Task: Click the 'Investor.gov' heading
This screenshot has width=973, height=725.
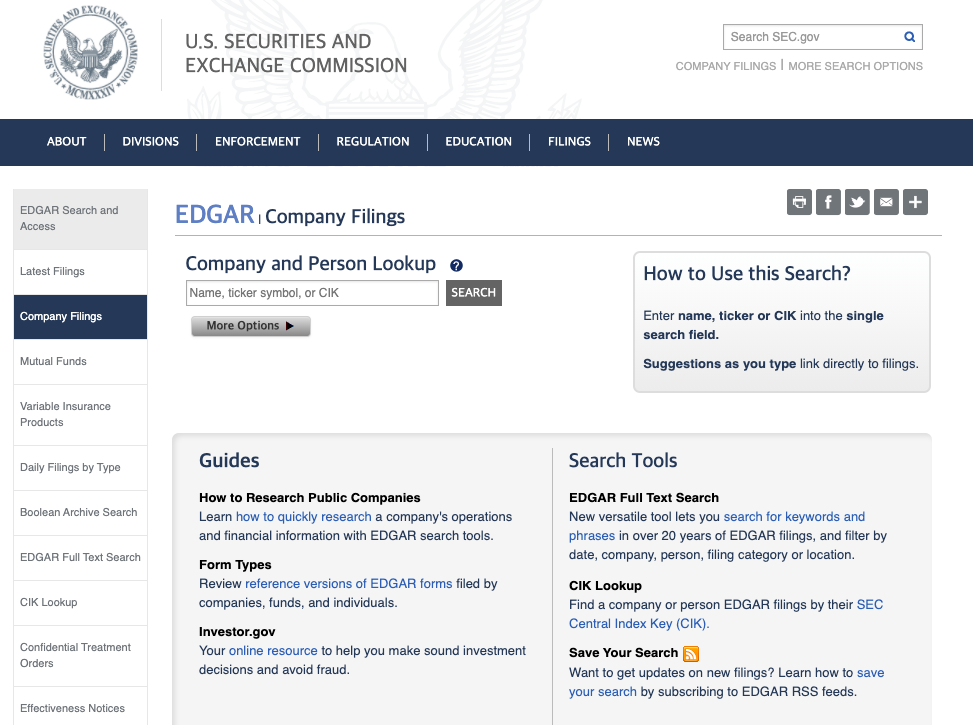Action: [237, 632]
